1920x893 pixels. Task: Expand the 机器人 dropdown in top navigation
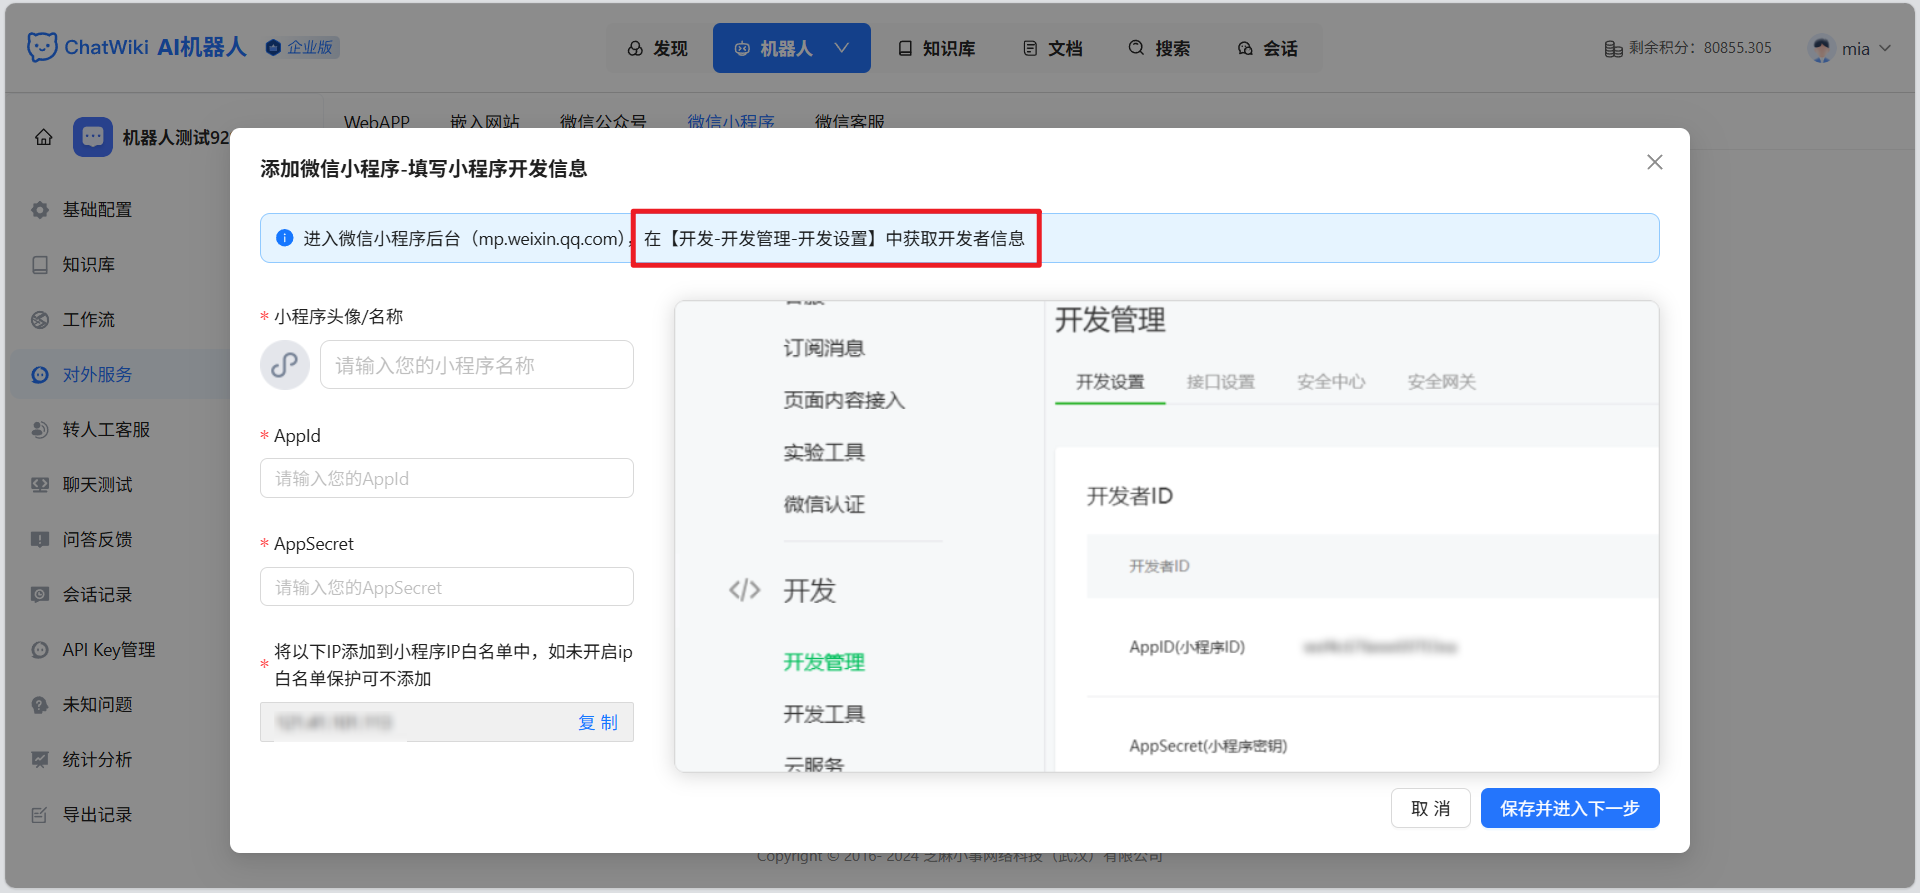click(842, 48)
